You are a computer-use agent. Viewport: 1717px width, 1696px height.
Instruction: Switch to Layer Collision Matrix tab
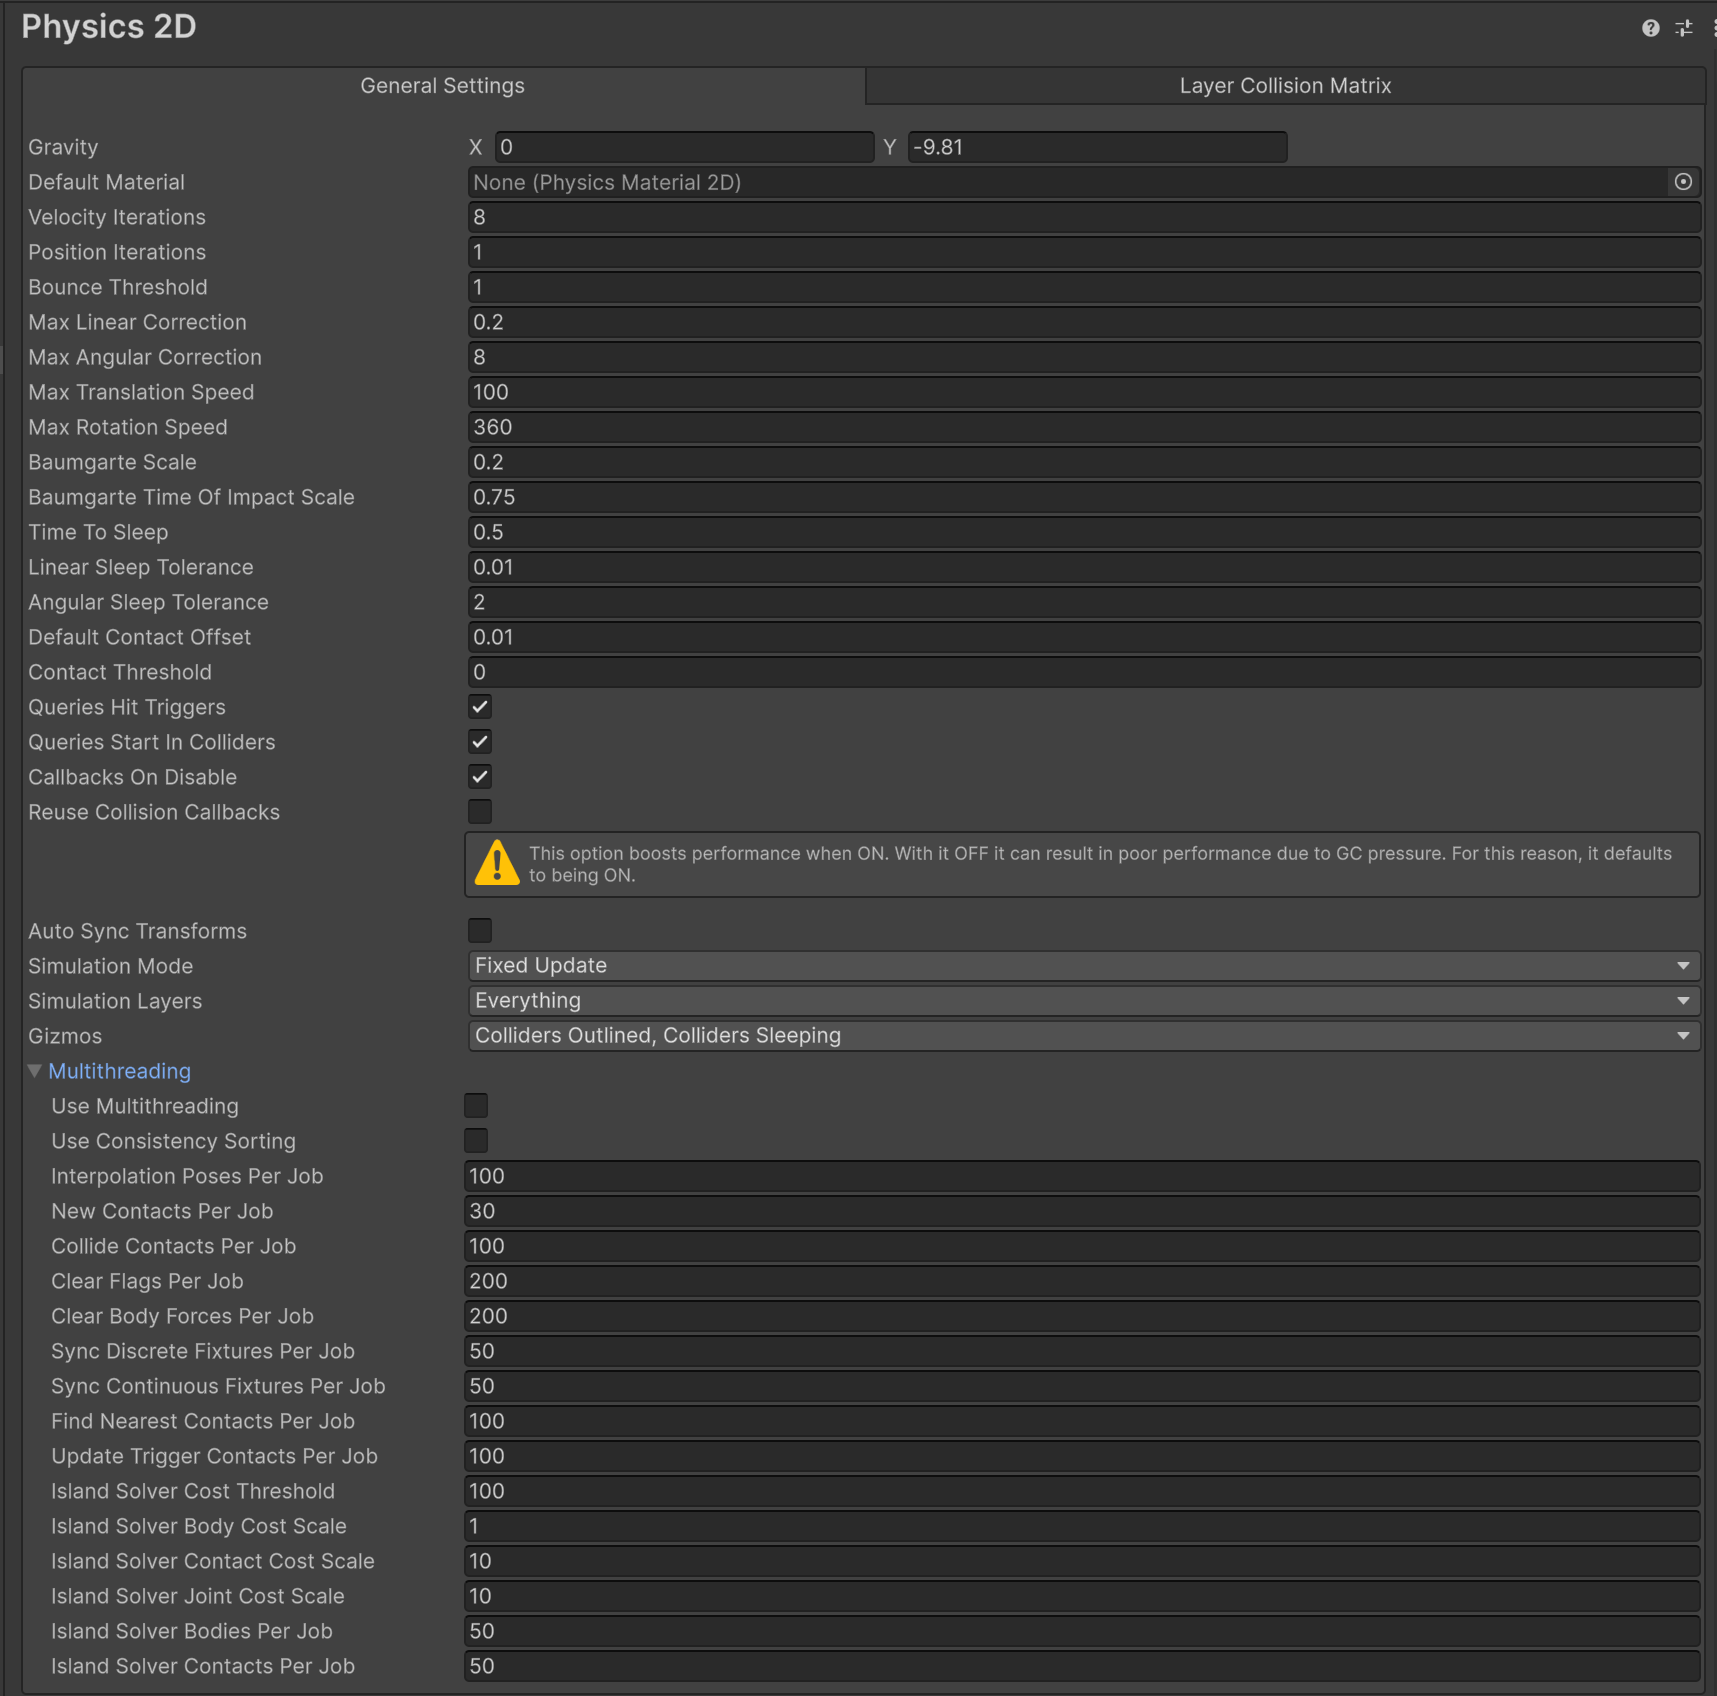coord(1285,86)
